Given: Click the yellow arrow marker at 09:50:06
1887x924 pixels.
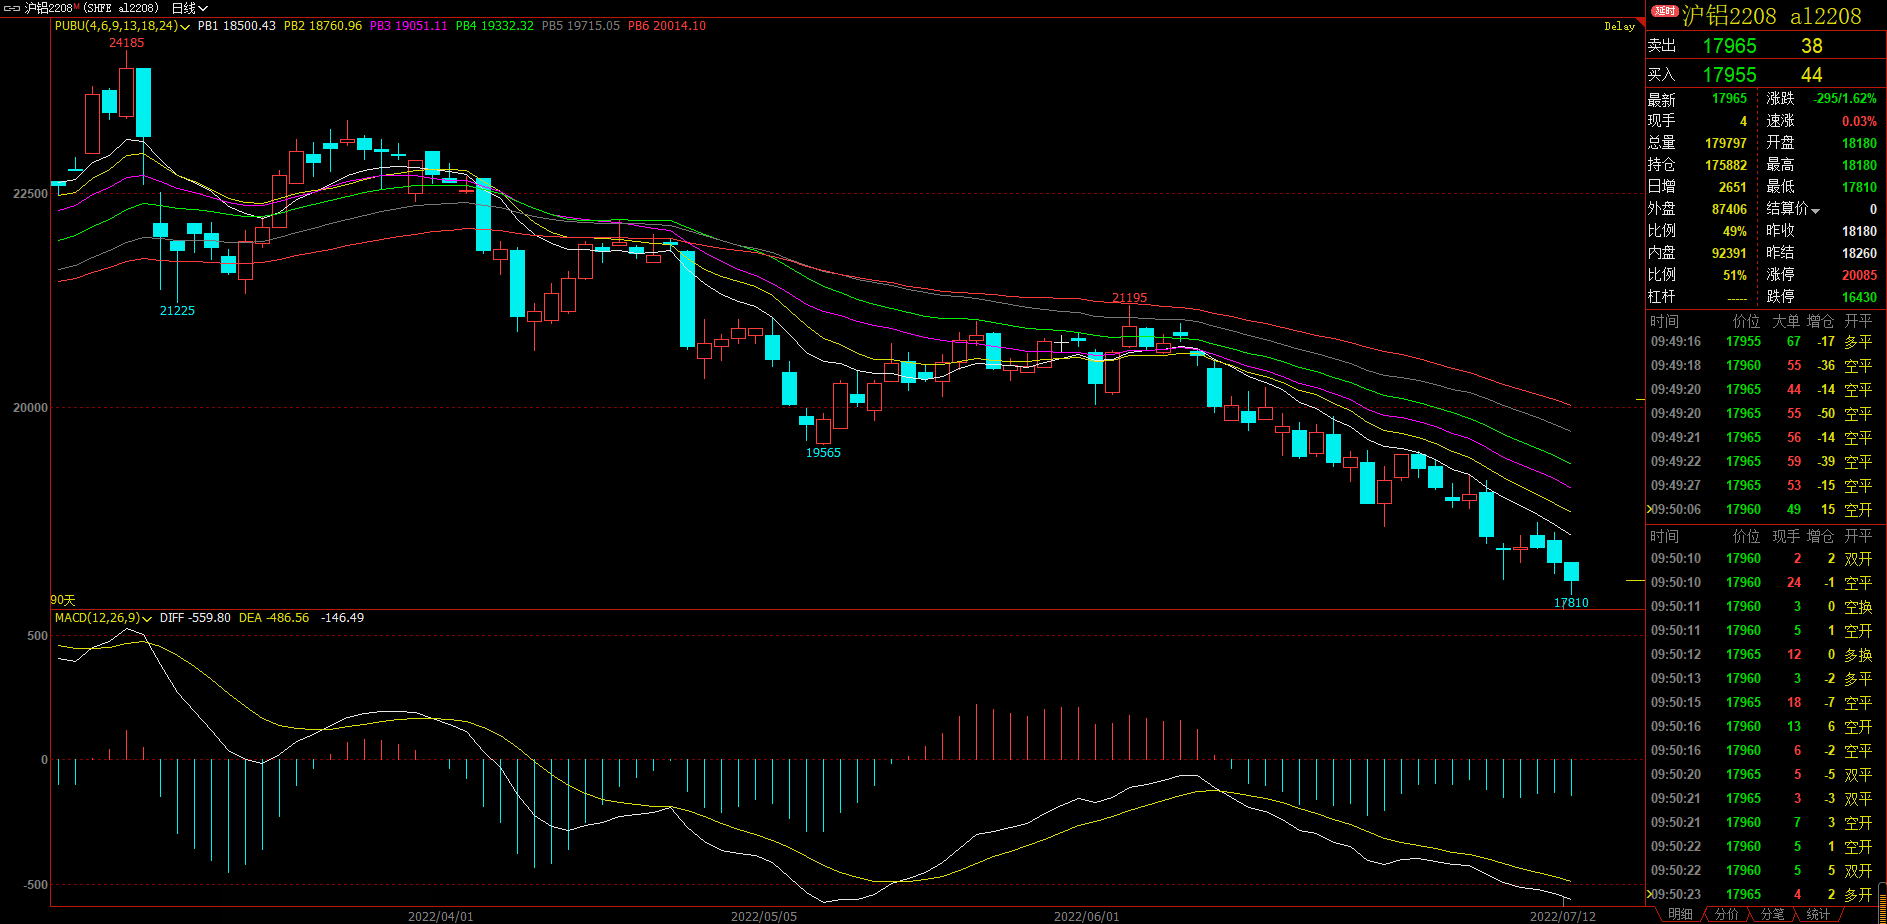Looking at the screenshot, I should (x=1650, y=510).
